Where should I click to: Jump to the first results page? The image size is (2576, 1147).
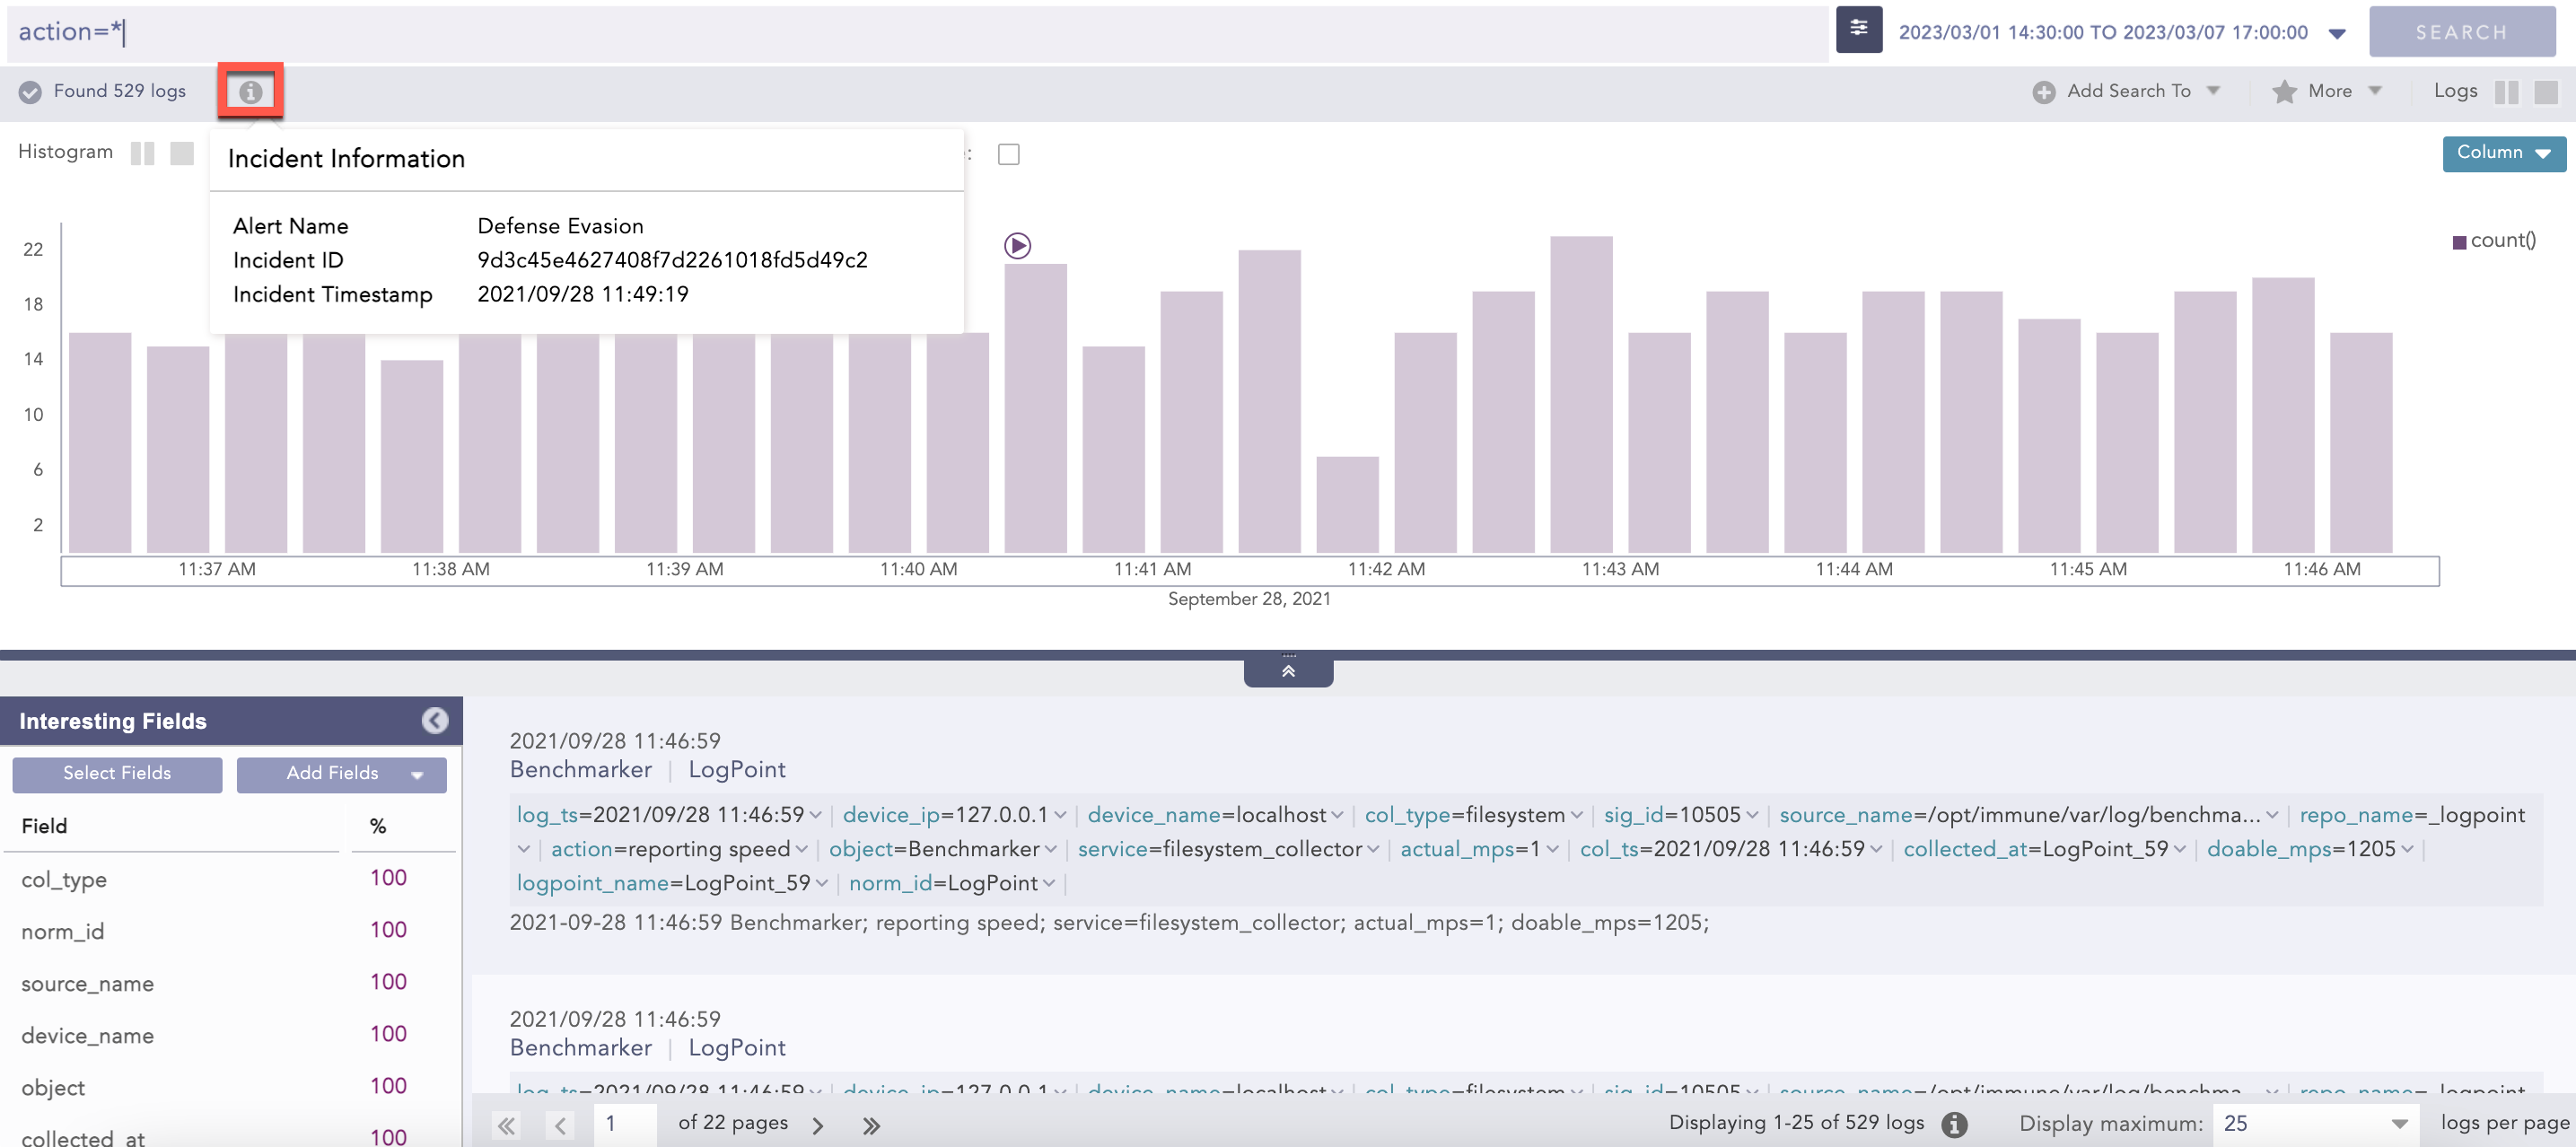(507, 1125)
